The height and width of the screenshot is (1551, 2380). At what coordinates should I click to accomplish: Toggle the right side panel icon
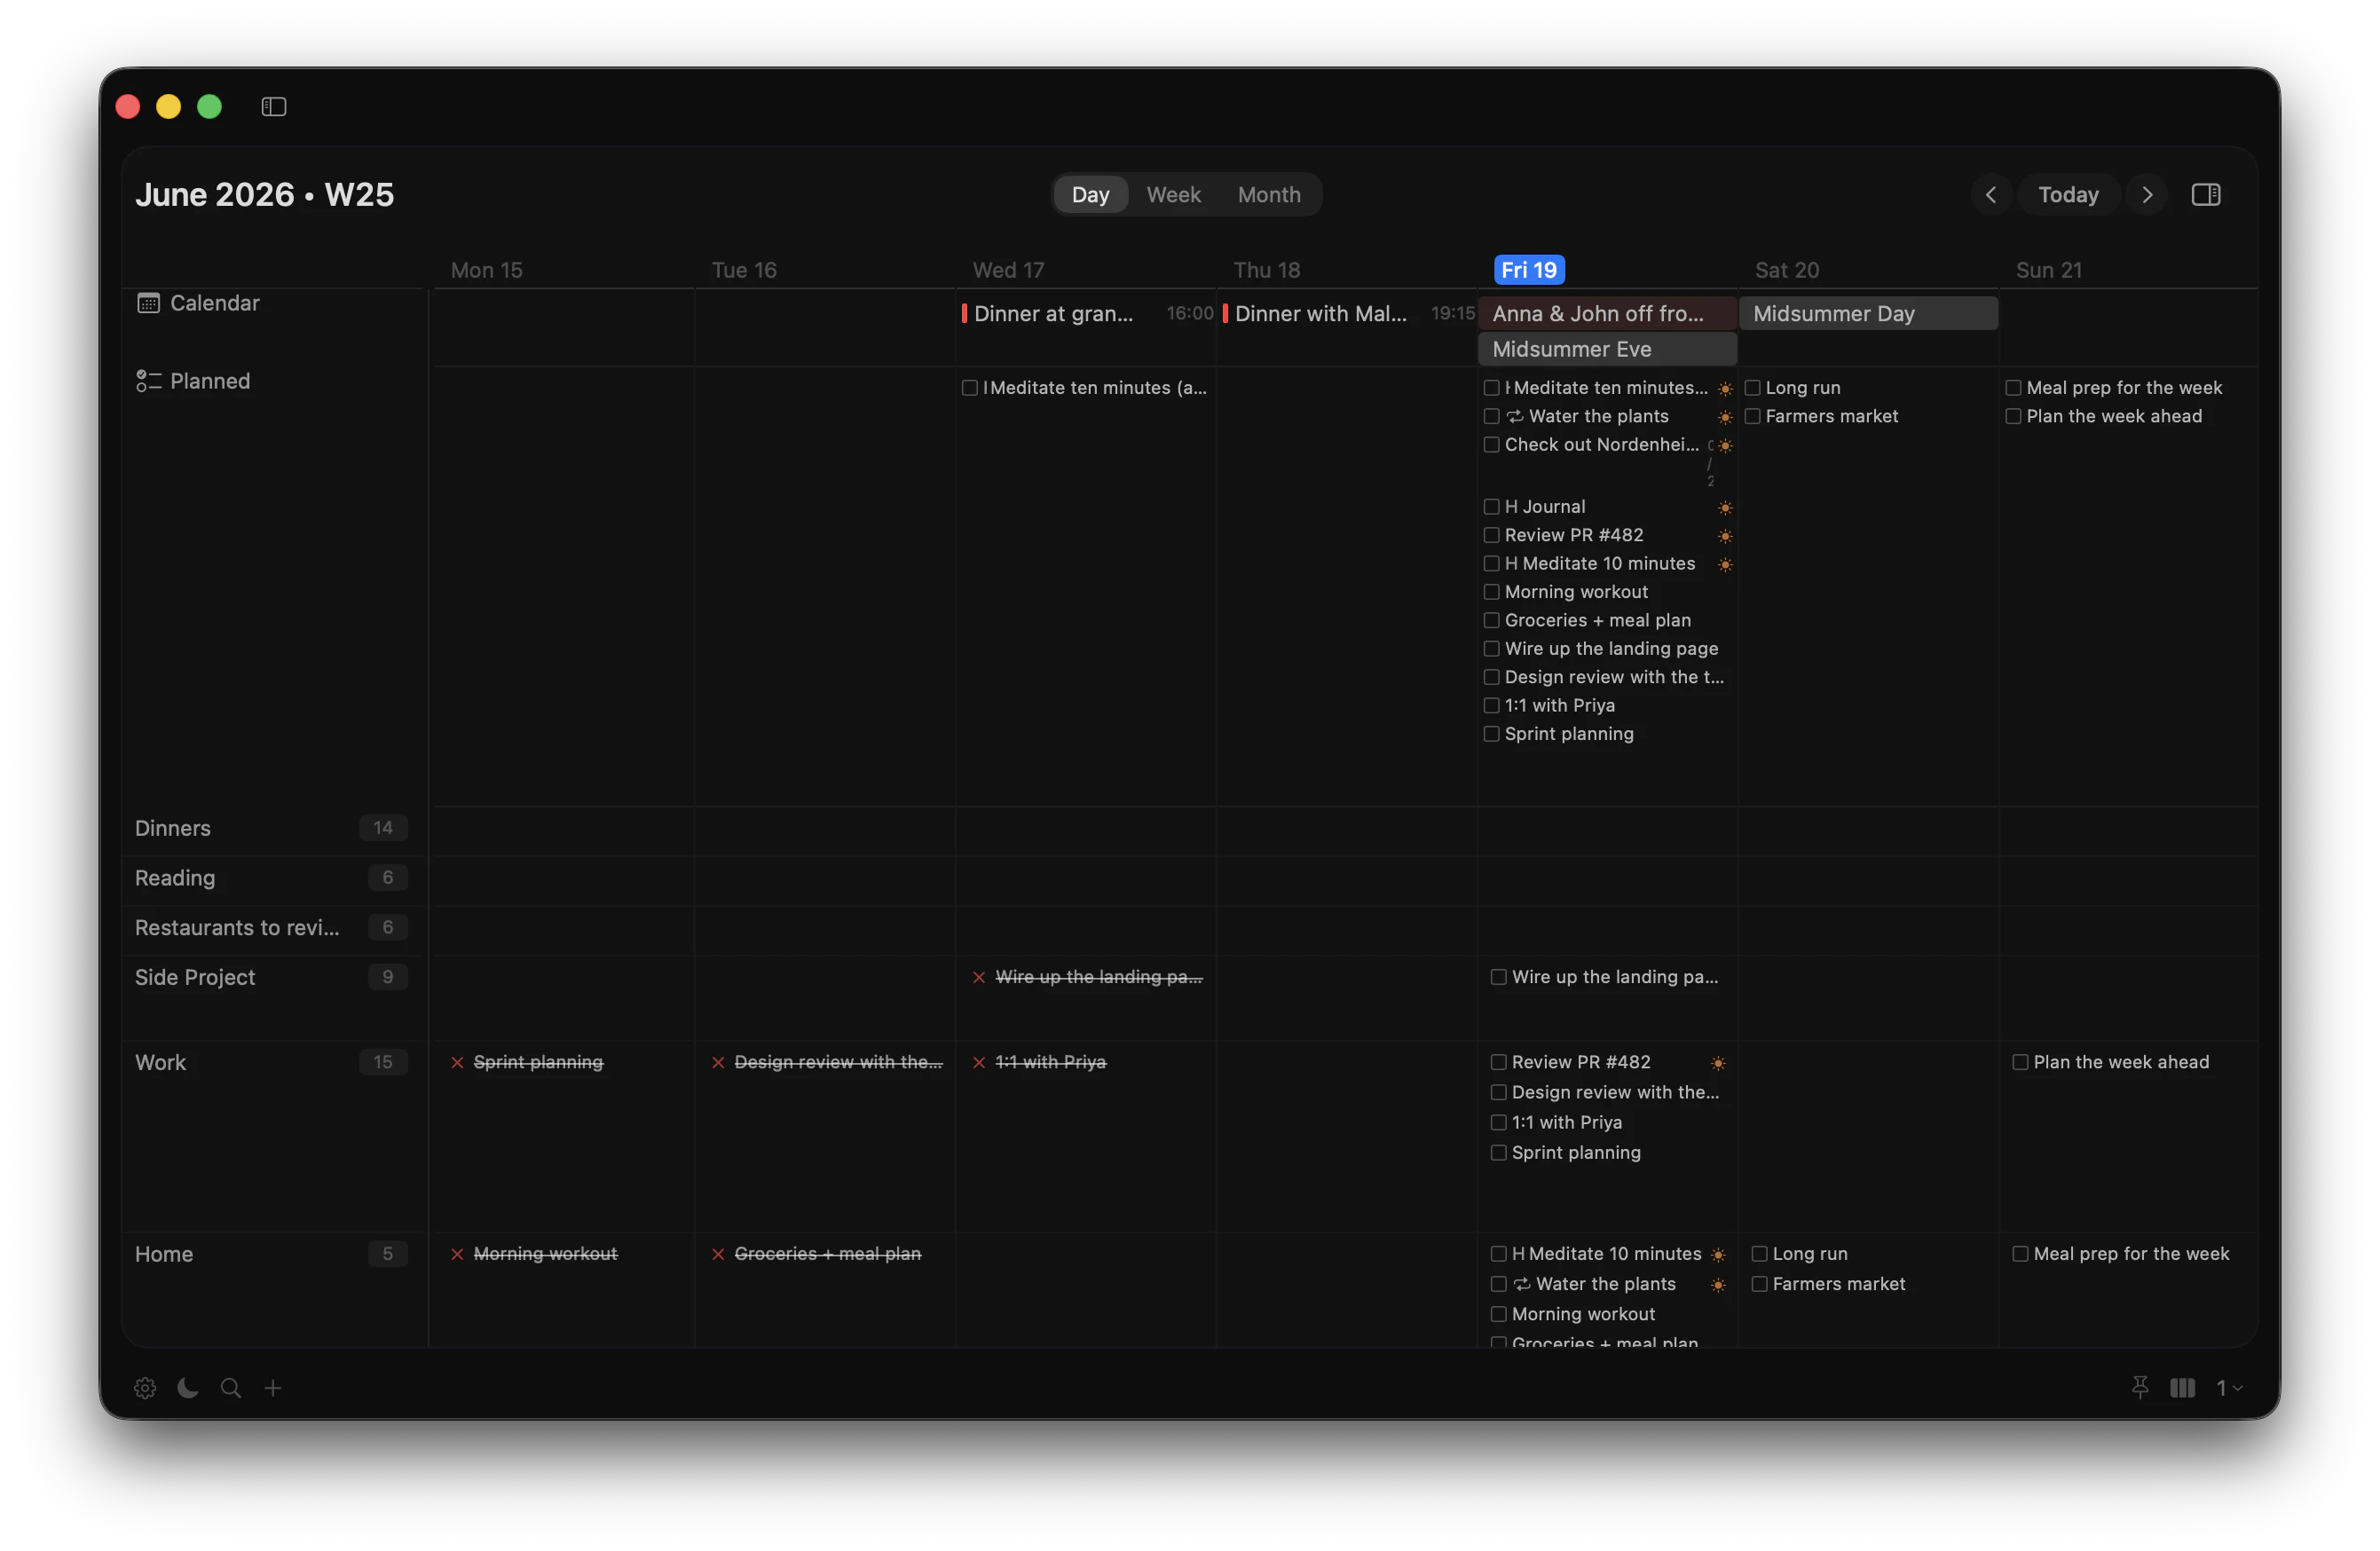(x=2205, y=194)
